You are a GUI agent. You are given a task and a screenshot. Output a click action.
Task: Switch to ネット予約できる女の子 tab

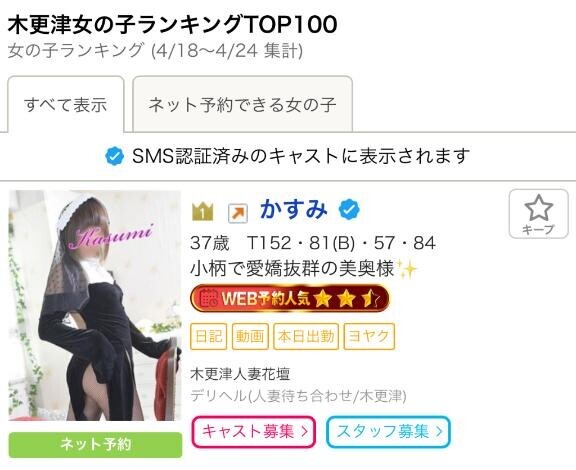point(242,104)
